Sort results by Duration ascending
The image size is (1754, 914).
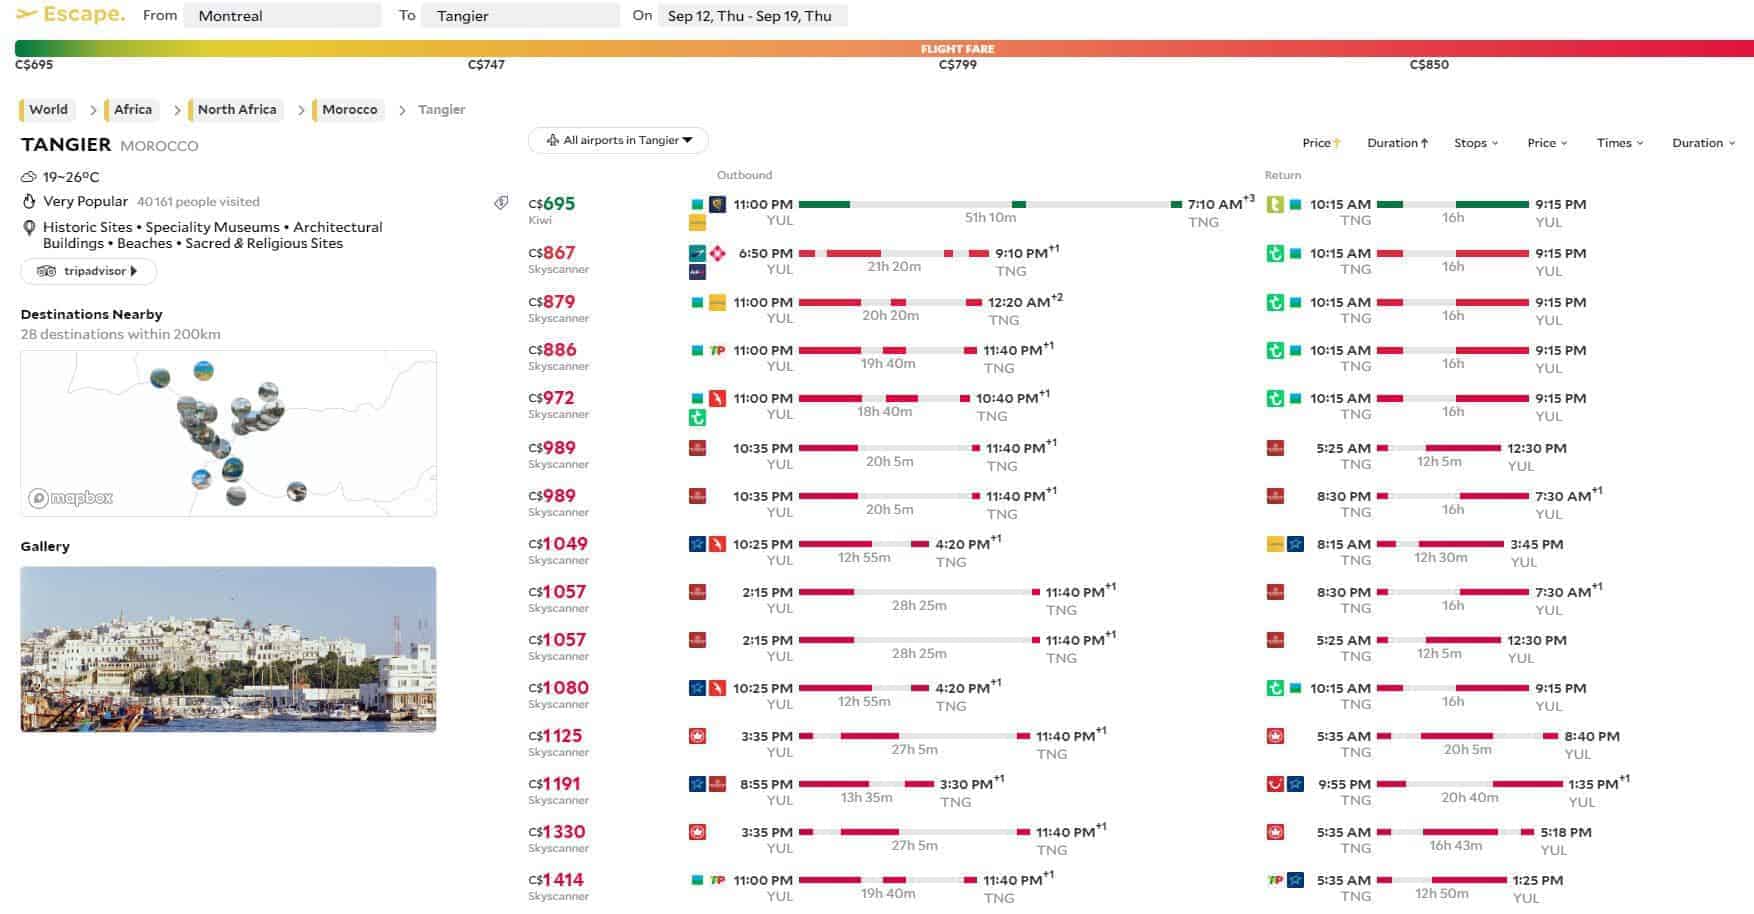point(1397,143)
